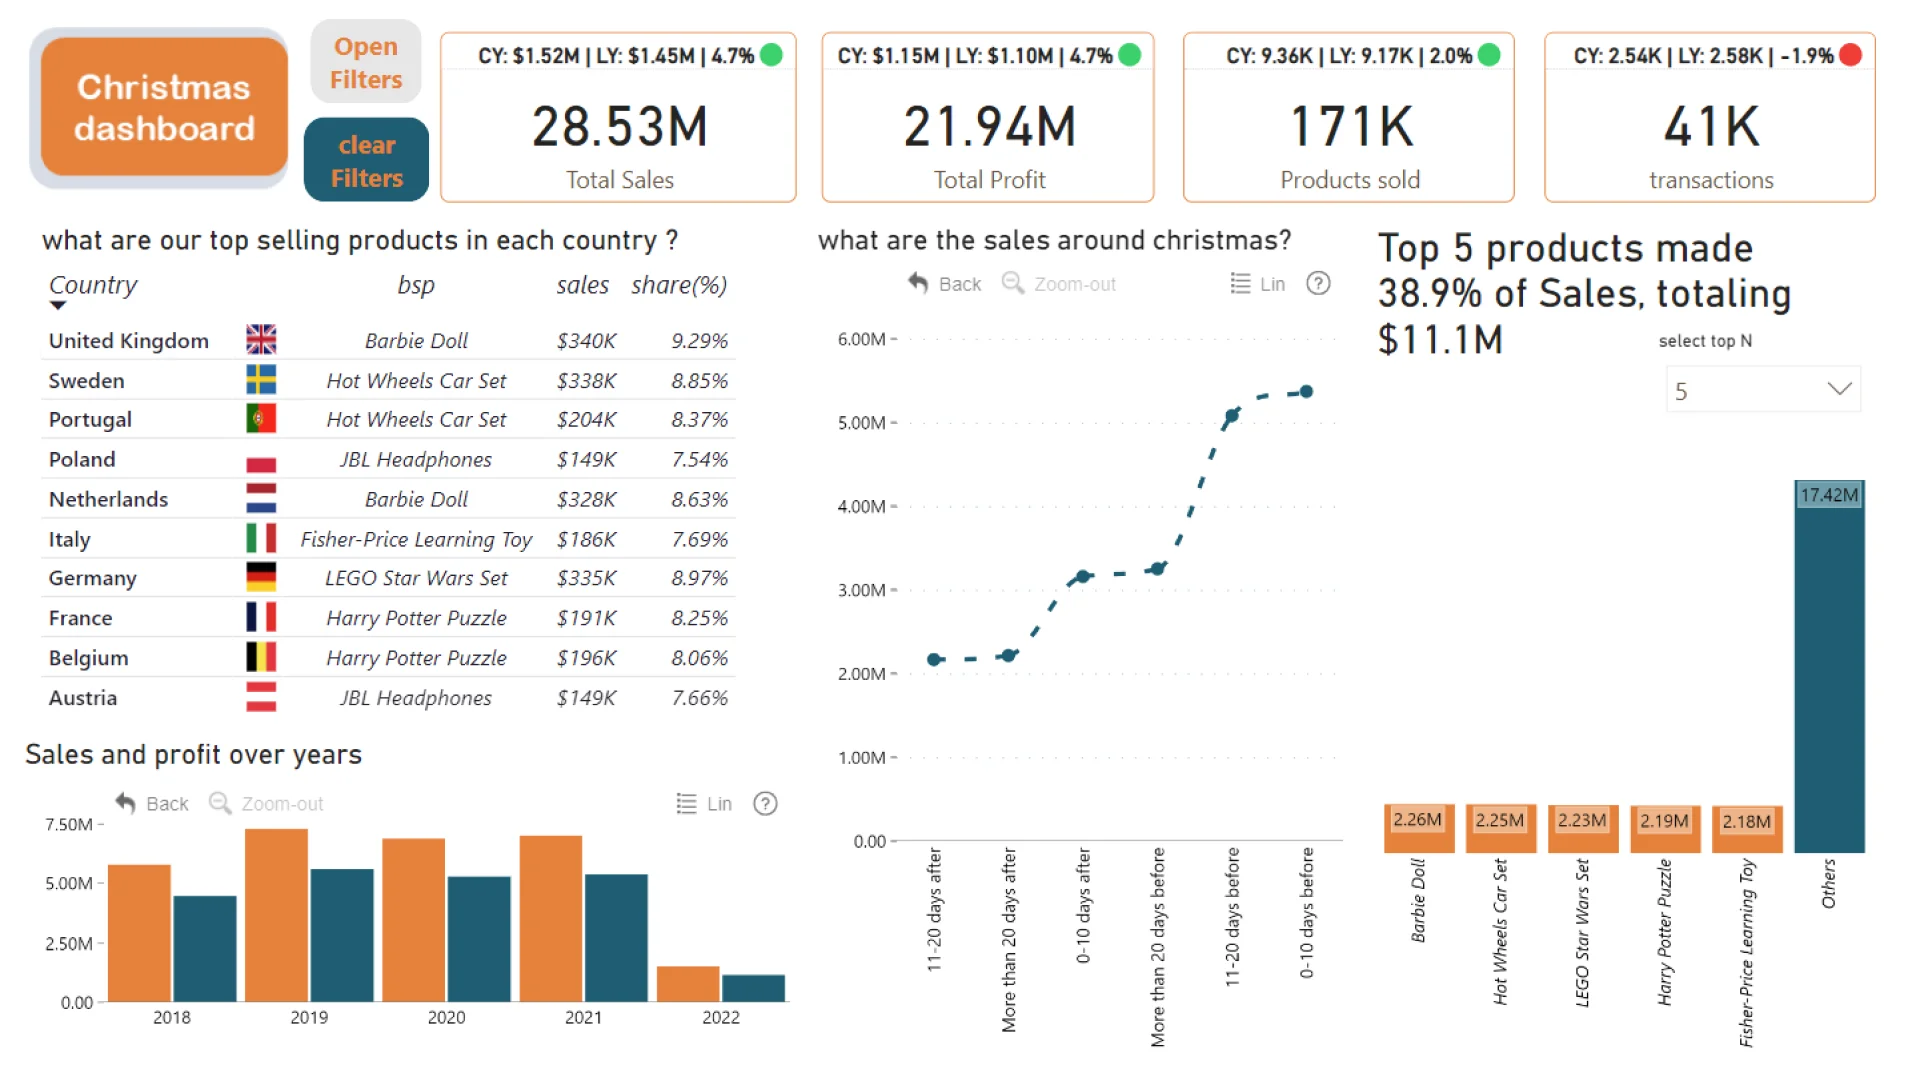Click clear Filters button
Screen dimensions: 1920x1080
pyautogui.click(x=366, y=160)
